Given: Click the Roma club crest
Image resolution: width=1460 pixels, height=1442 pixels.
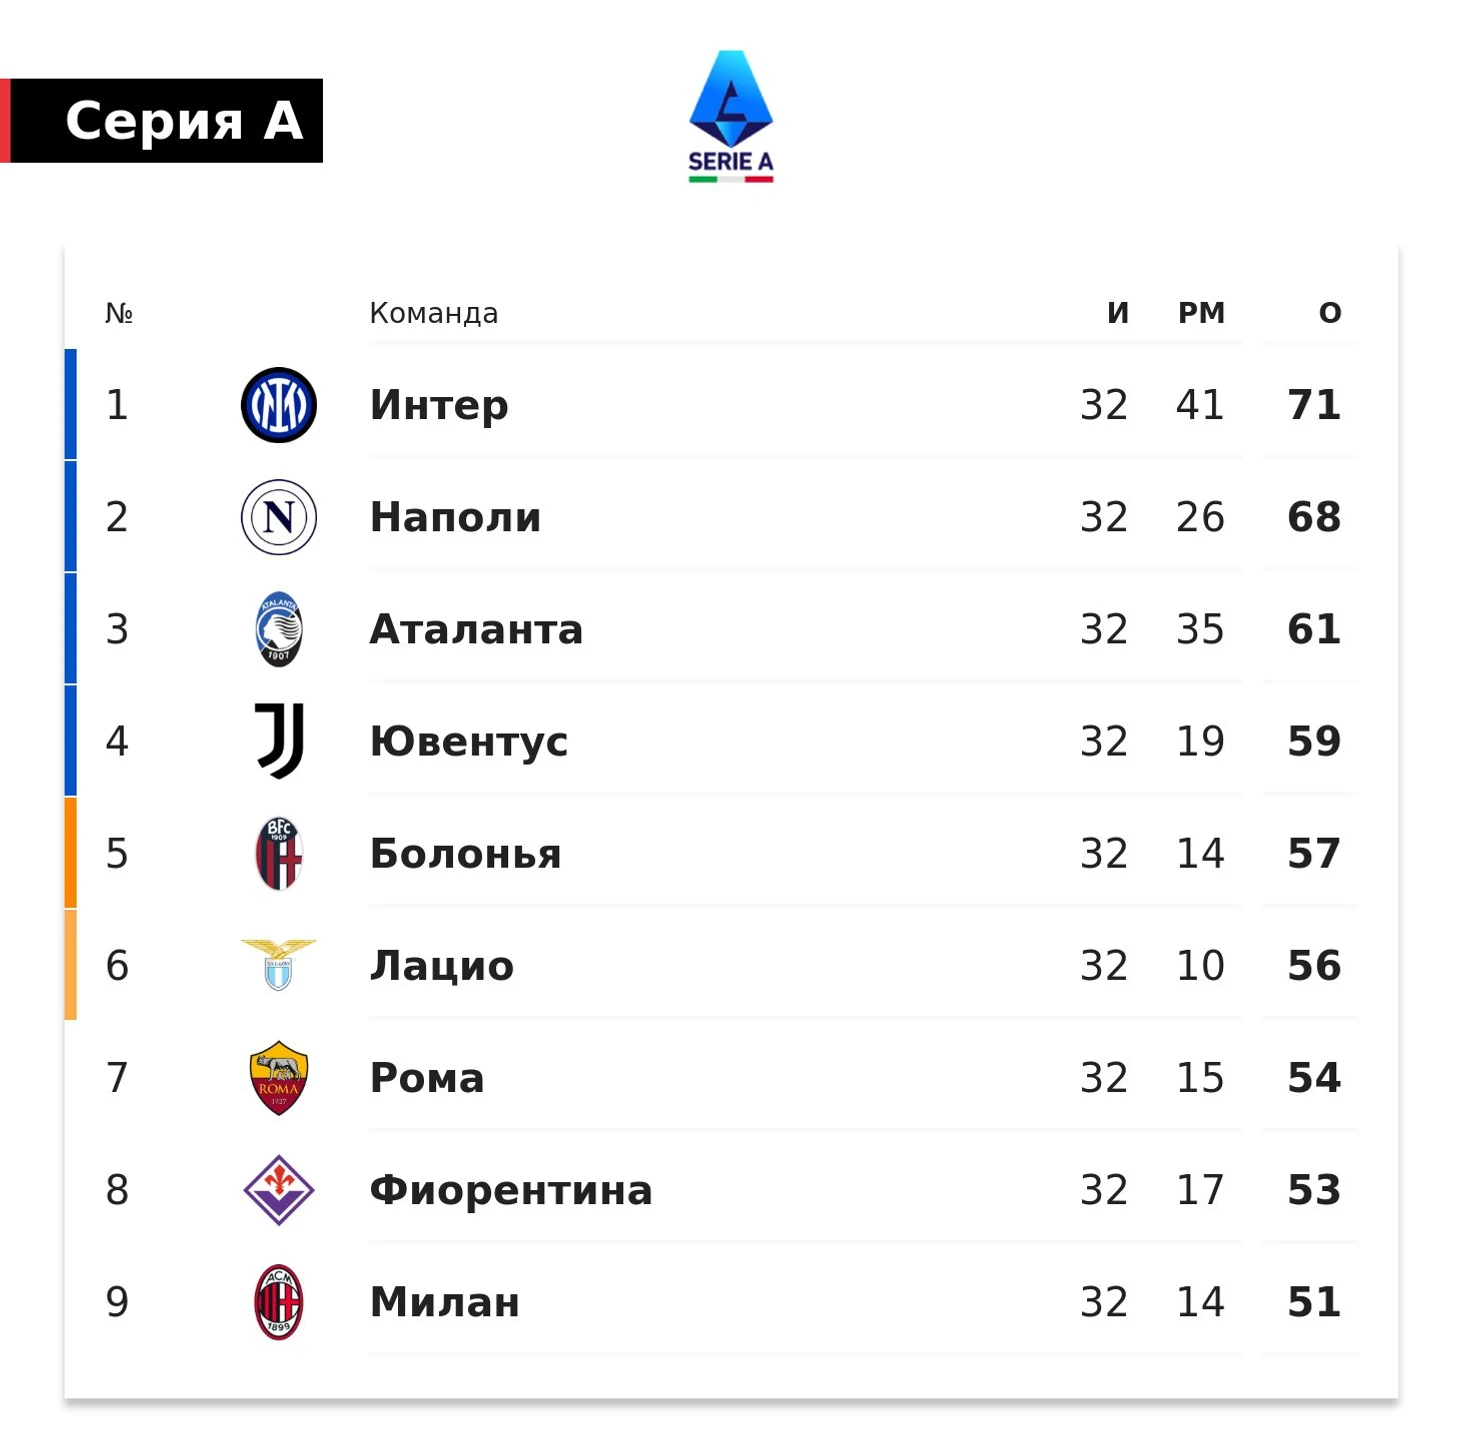Looking at the screenshot, I should pyautogui.click(x=279, y=1078).
